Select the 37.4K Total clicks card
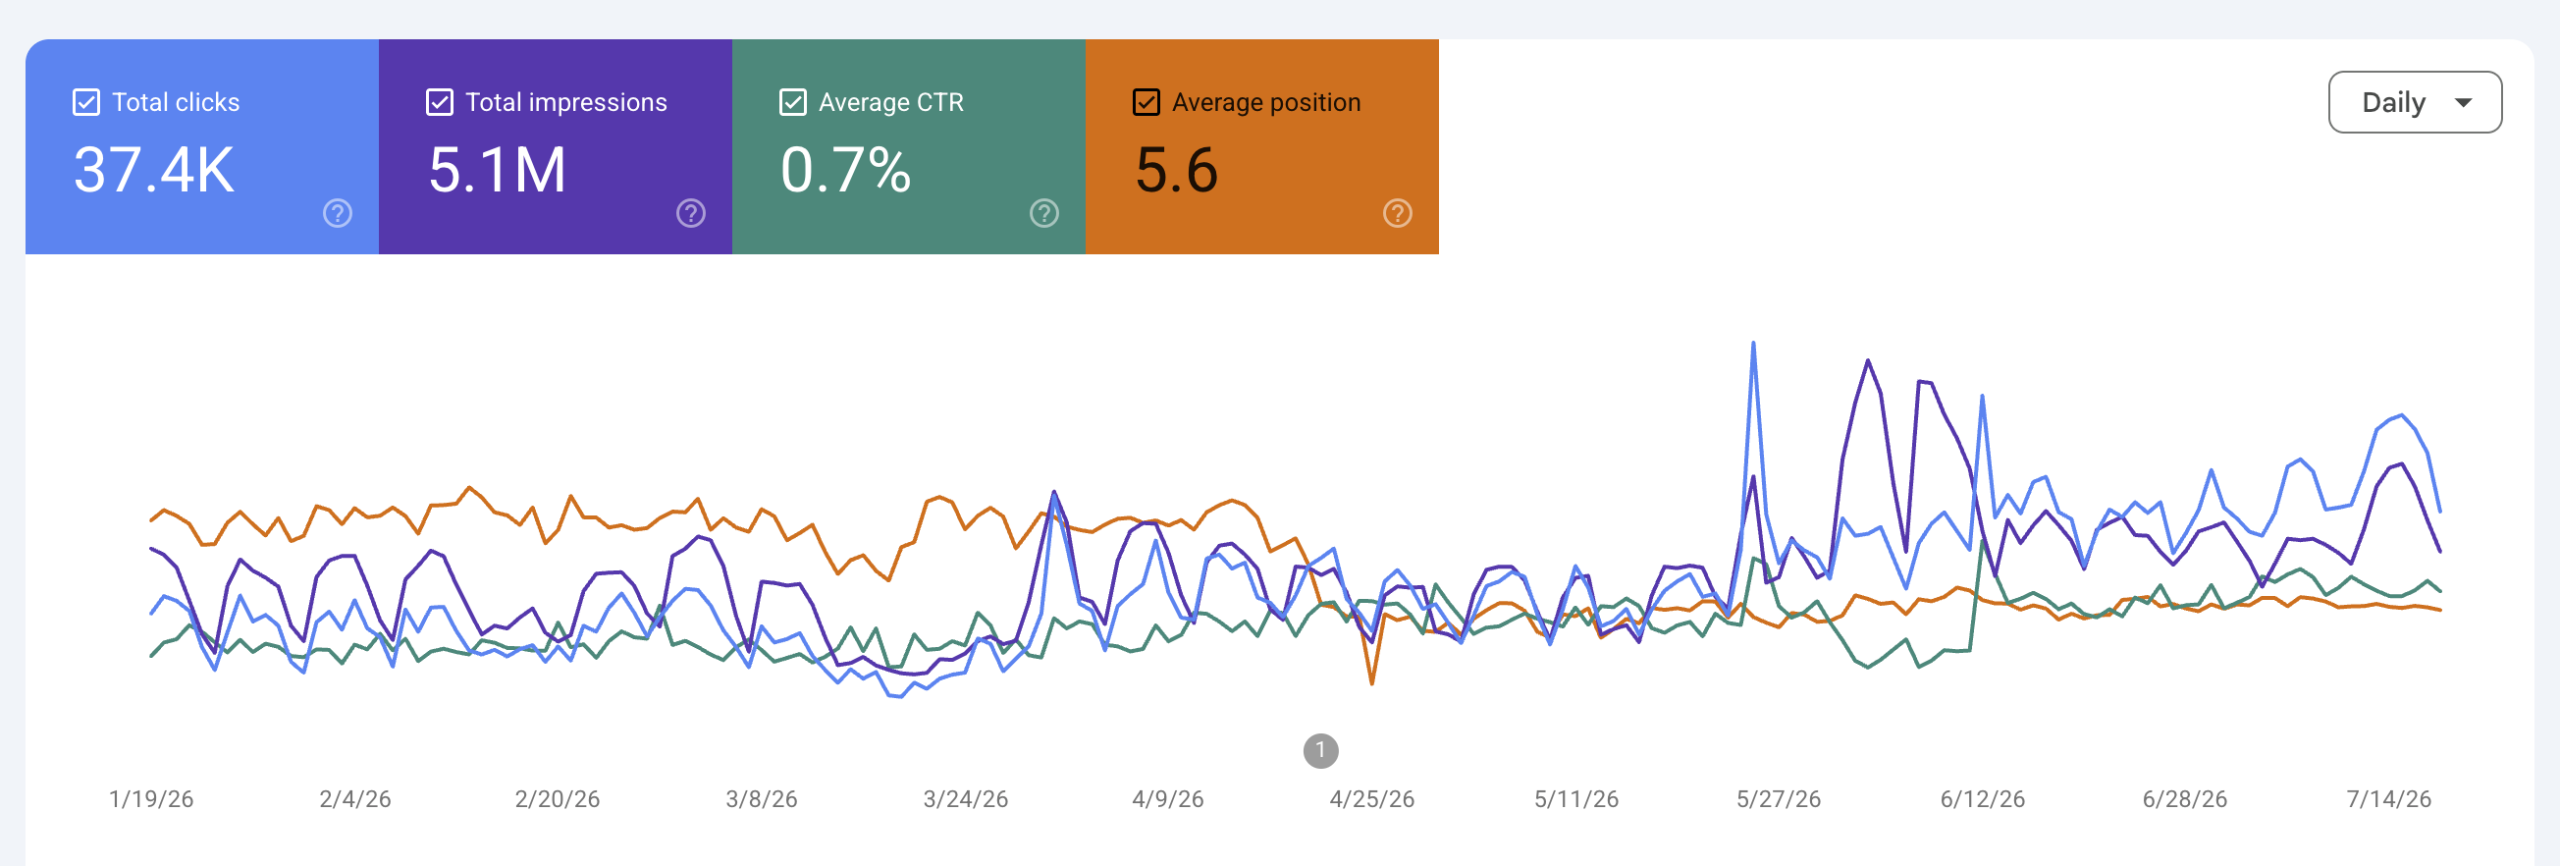Screen dimensions: 2560x866 tap(202, 147)
